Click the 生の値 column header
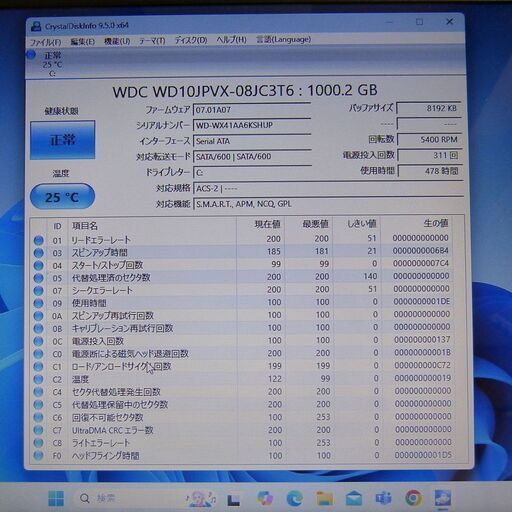This screenshot has width=512, height=512. click(435, 223)
